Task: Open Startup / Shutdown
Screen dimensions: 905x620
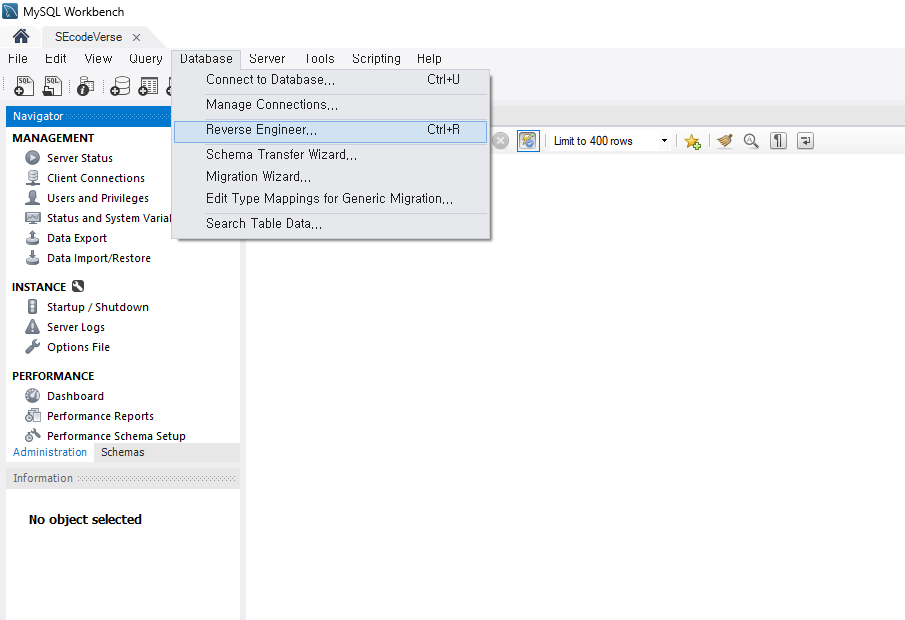Action: 98,307
